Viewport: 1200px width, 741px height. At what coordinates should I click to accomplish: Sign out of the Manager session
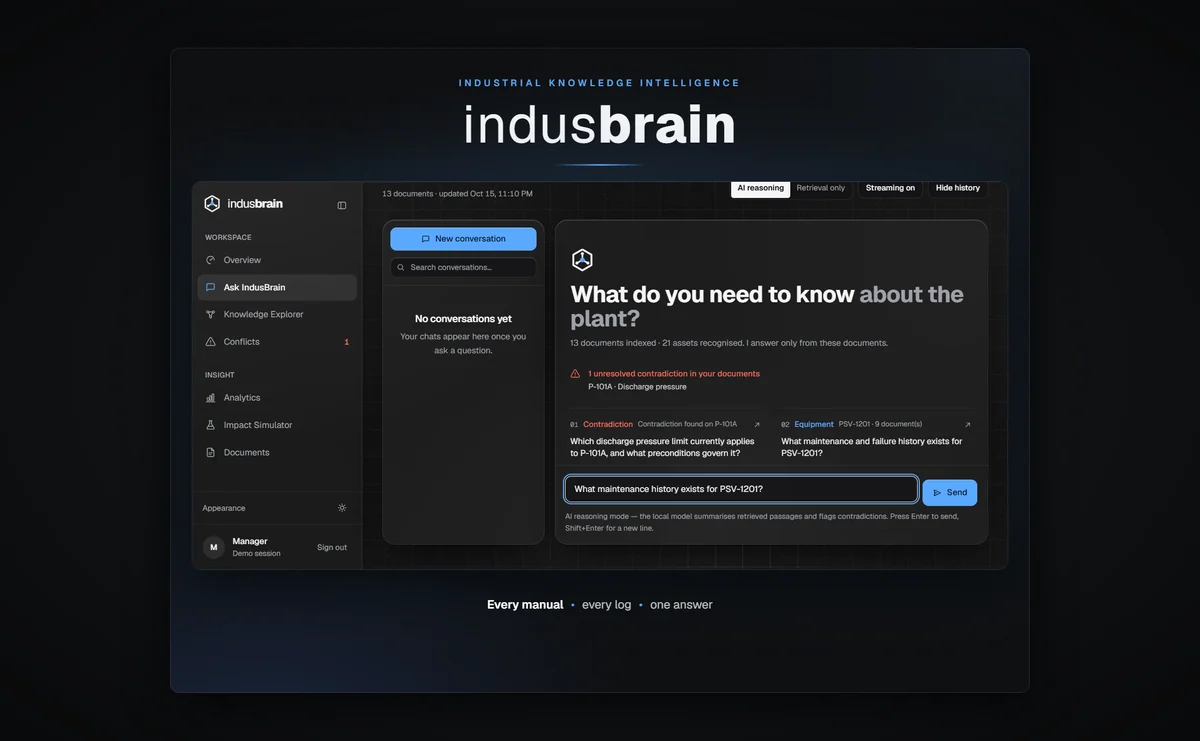pos(332,547)
